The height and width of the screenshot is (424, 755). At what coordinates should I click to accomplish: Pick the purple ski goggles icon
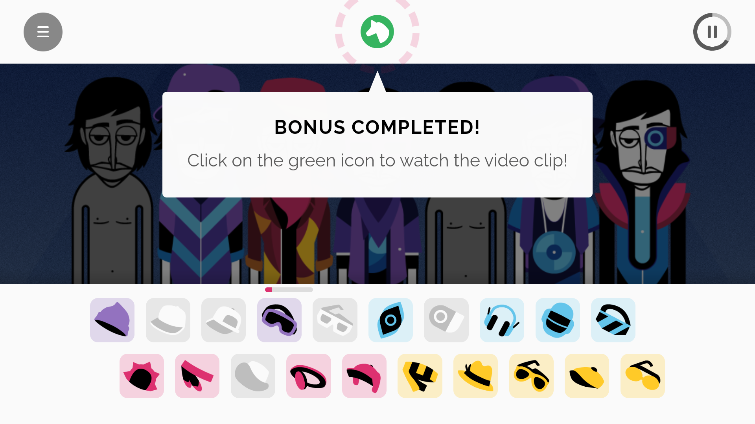point(279,320)
